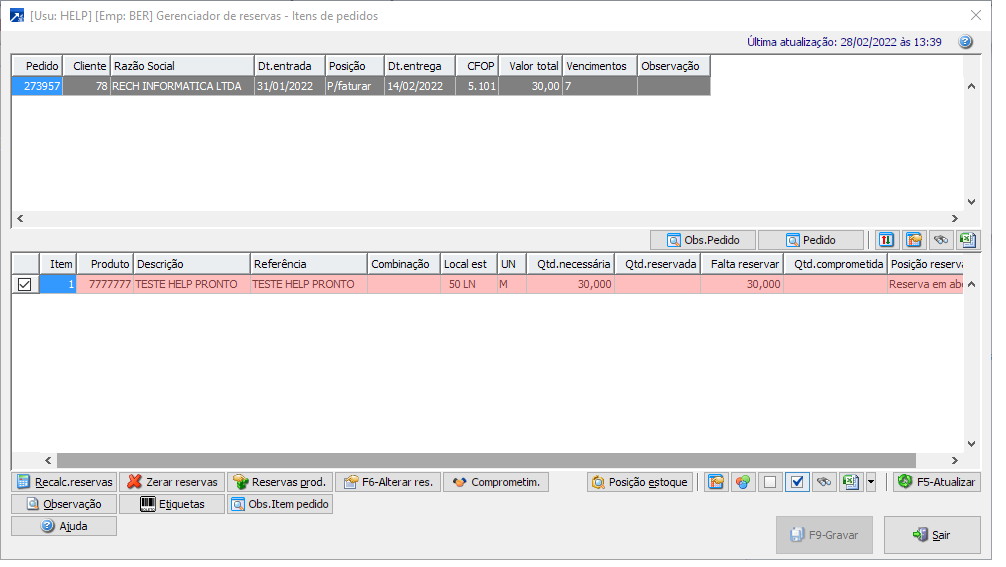
Task: Open the Ajuda button
Action: [64, 526]
